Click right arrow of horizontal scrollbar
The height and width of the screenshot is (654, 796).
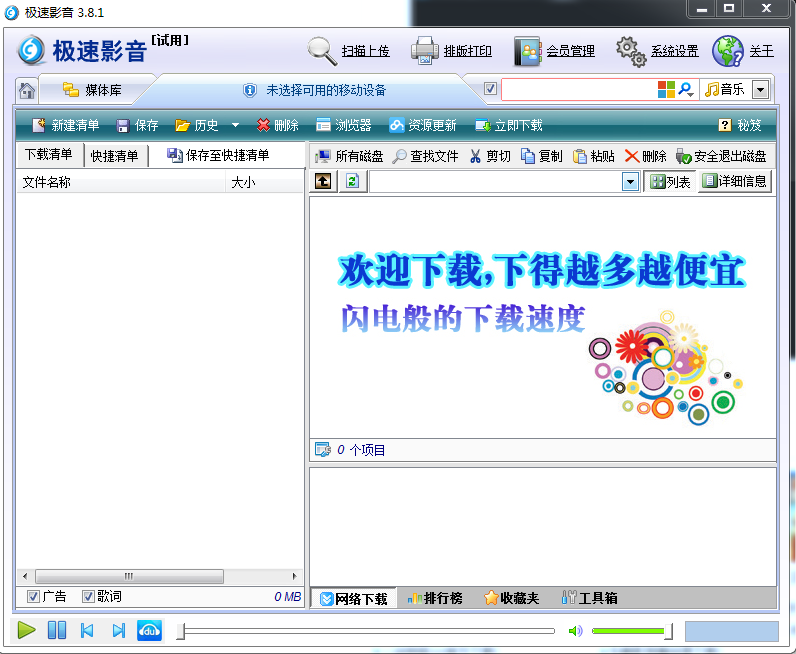click(294, 576)
